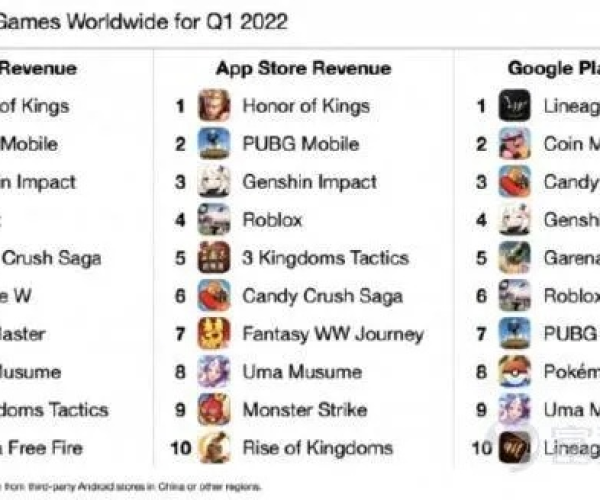Select the Fantasy WW Journey text label
The height and width of the screenshot is (500, 600).
coord(333,334)
